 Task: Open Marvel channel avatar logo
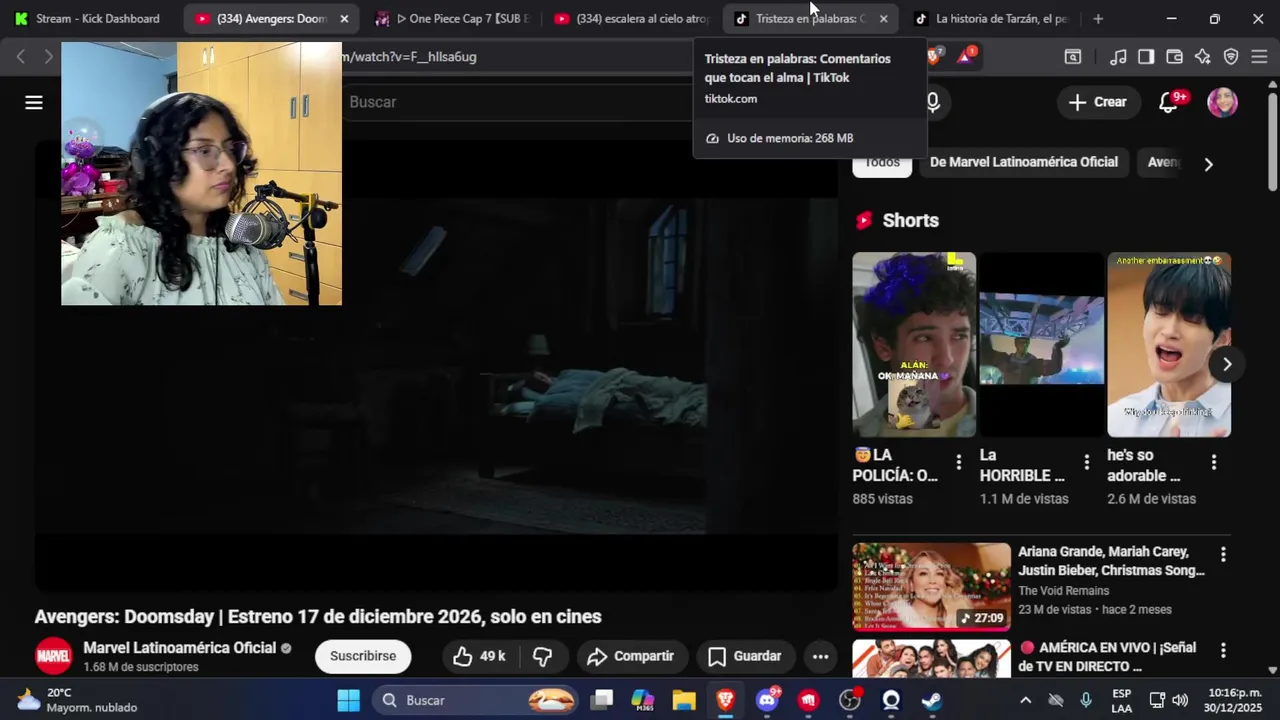54,656
